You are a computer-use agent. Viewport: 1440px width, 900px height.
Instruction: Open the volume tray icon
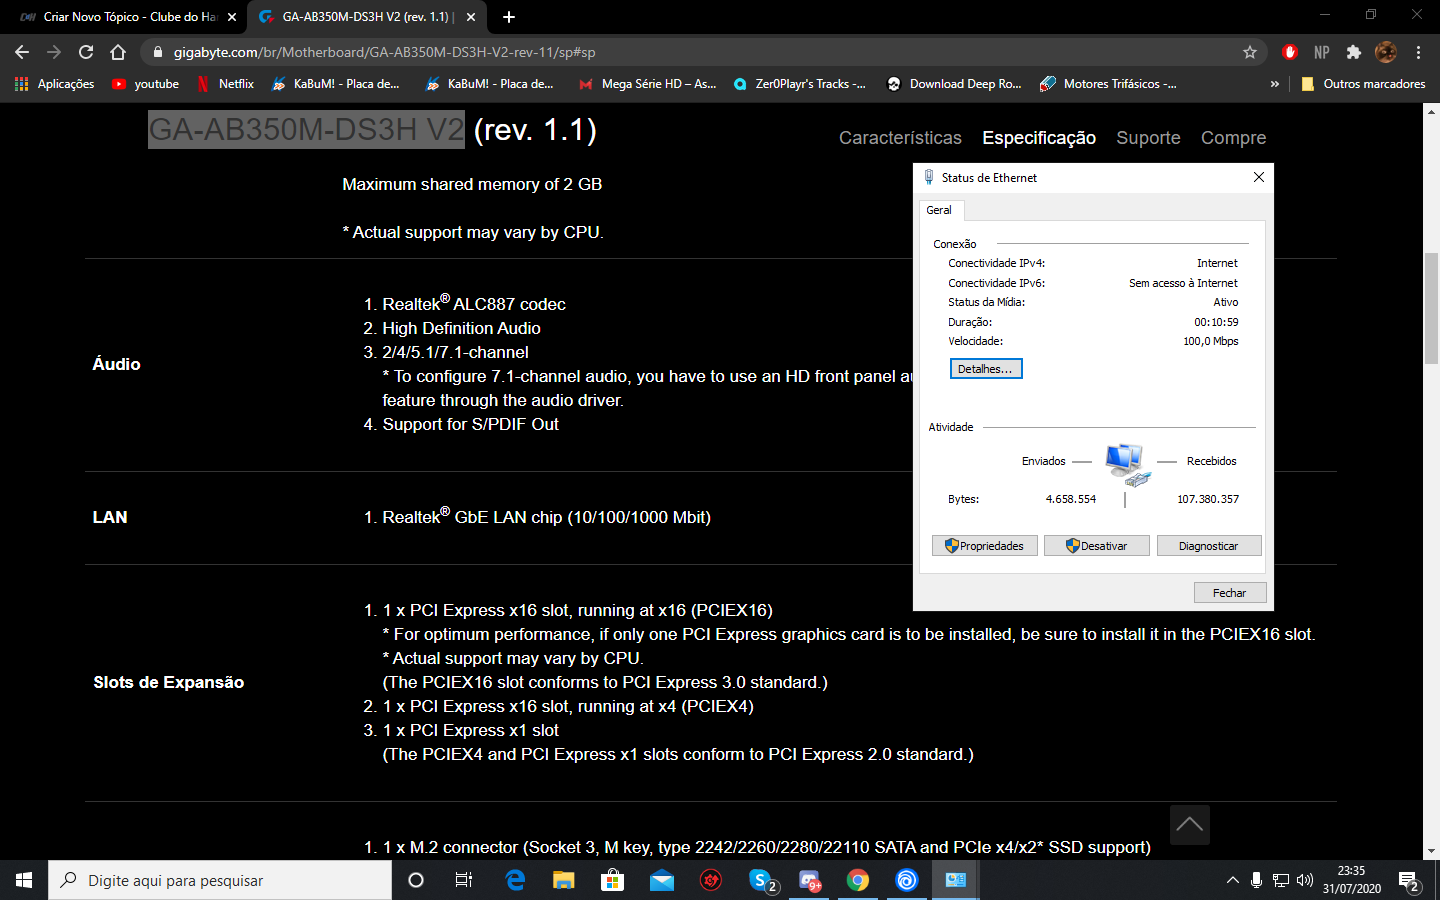coord(1304,880)
